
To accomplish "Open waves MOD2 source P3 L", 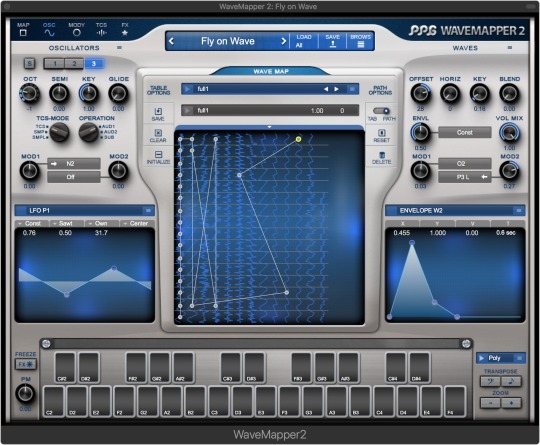I will (465, 177).
